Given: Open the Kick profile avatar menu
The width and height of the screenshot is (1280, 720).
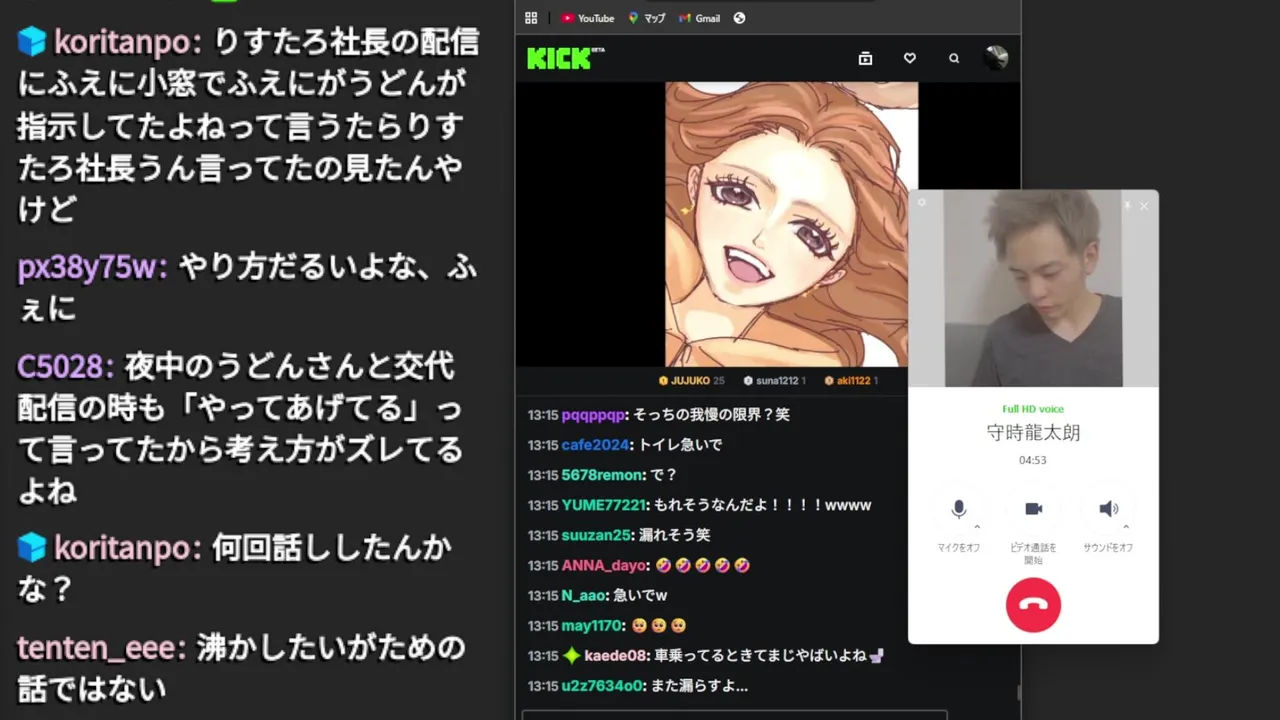Looking at the screenshot, I should point(996,58).
